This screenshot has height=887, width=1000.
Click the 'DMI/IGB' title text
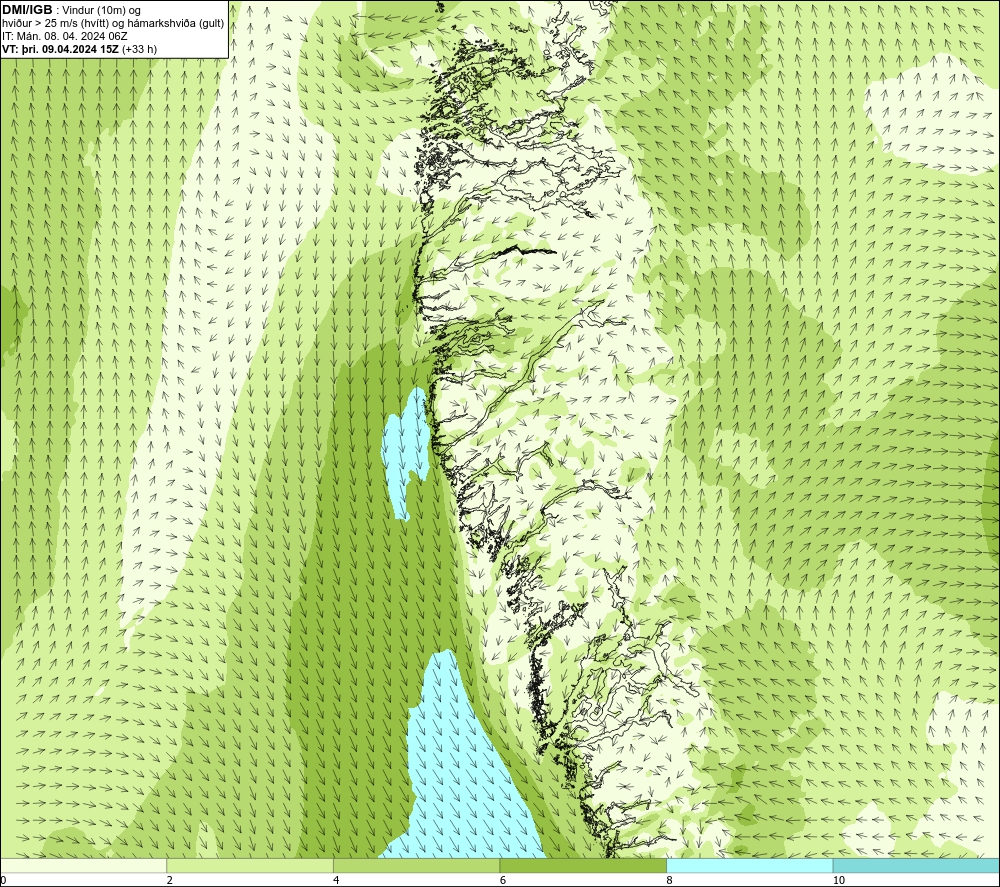pos(27,10)
